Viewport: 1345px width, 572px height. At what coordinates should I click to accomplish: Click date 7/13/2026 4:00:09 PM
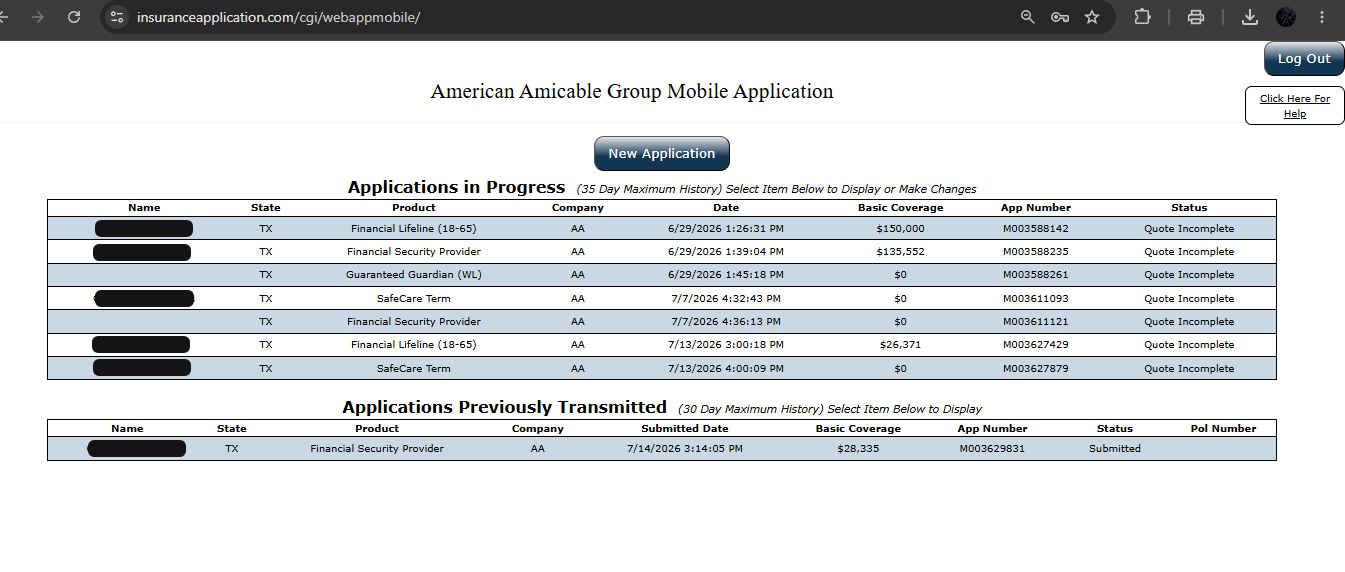pos(726,368)
